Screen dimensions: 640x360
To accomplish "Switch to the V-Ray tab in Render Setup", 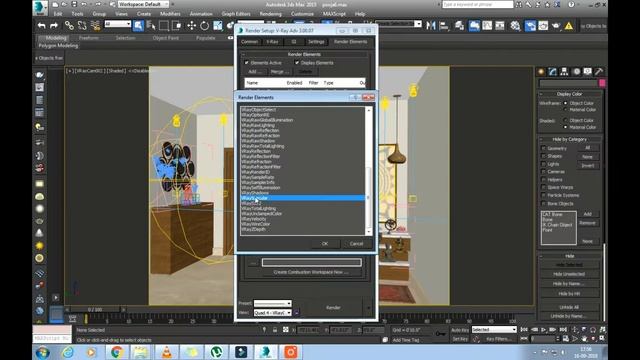I will [x=272, y=42].
